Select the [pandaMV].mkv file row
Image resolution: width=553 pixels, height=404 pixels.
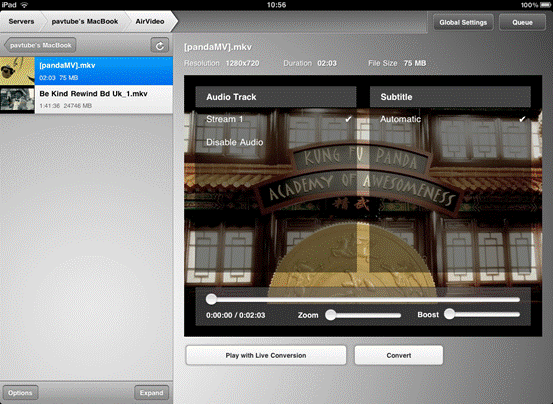(x=86, y=71)
